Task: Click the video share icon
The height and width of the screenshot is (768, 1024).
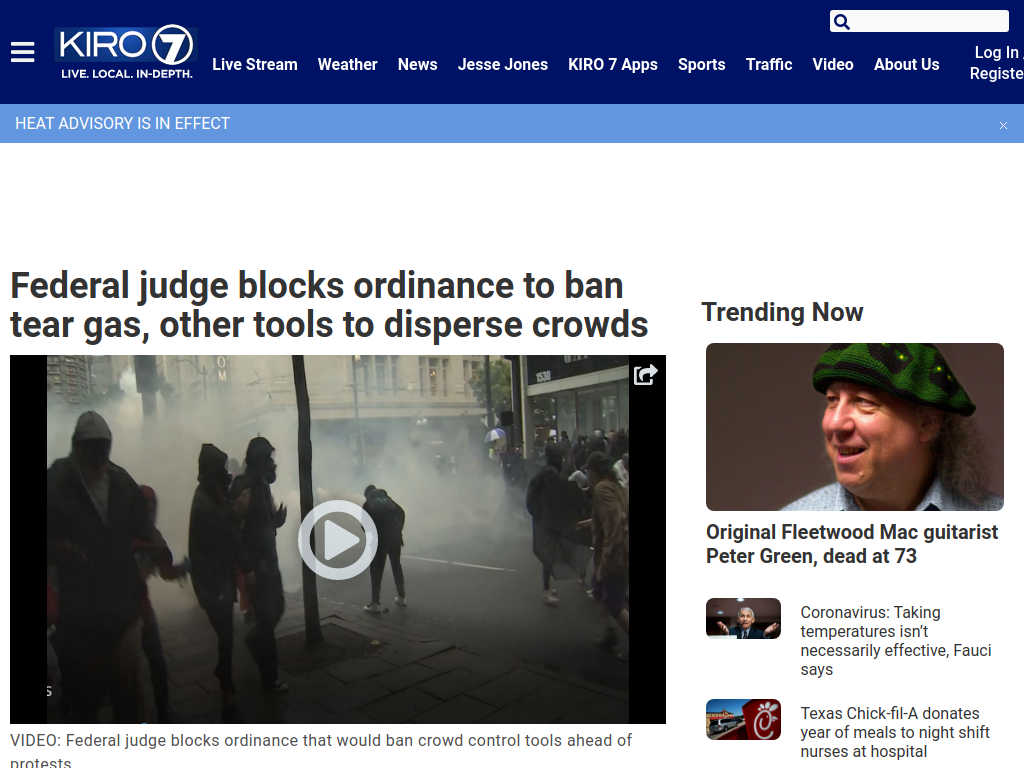Action: tap(645, 374)
